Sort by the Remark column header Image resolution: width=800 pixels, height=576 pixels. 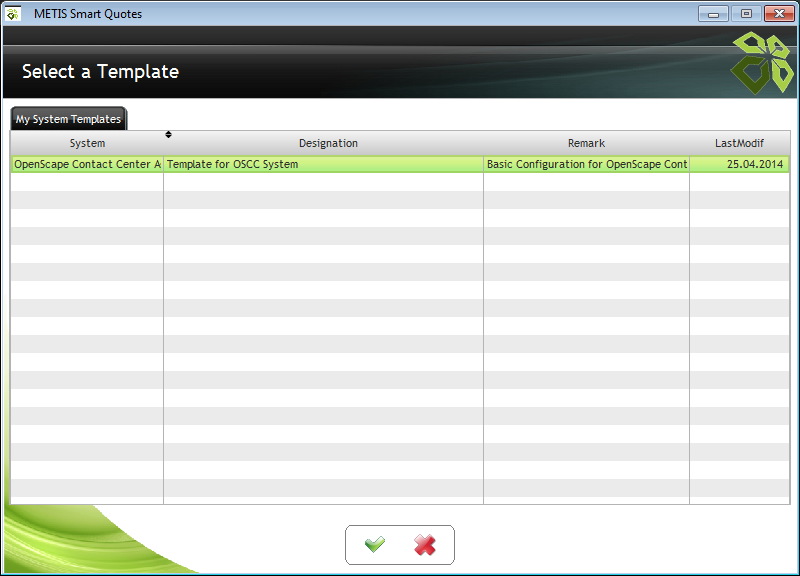click(x=586, y=143)
